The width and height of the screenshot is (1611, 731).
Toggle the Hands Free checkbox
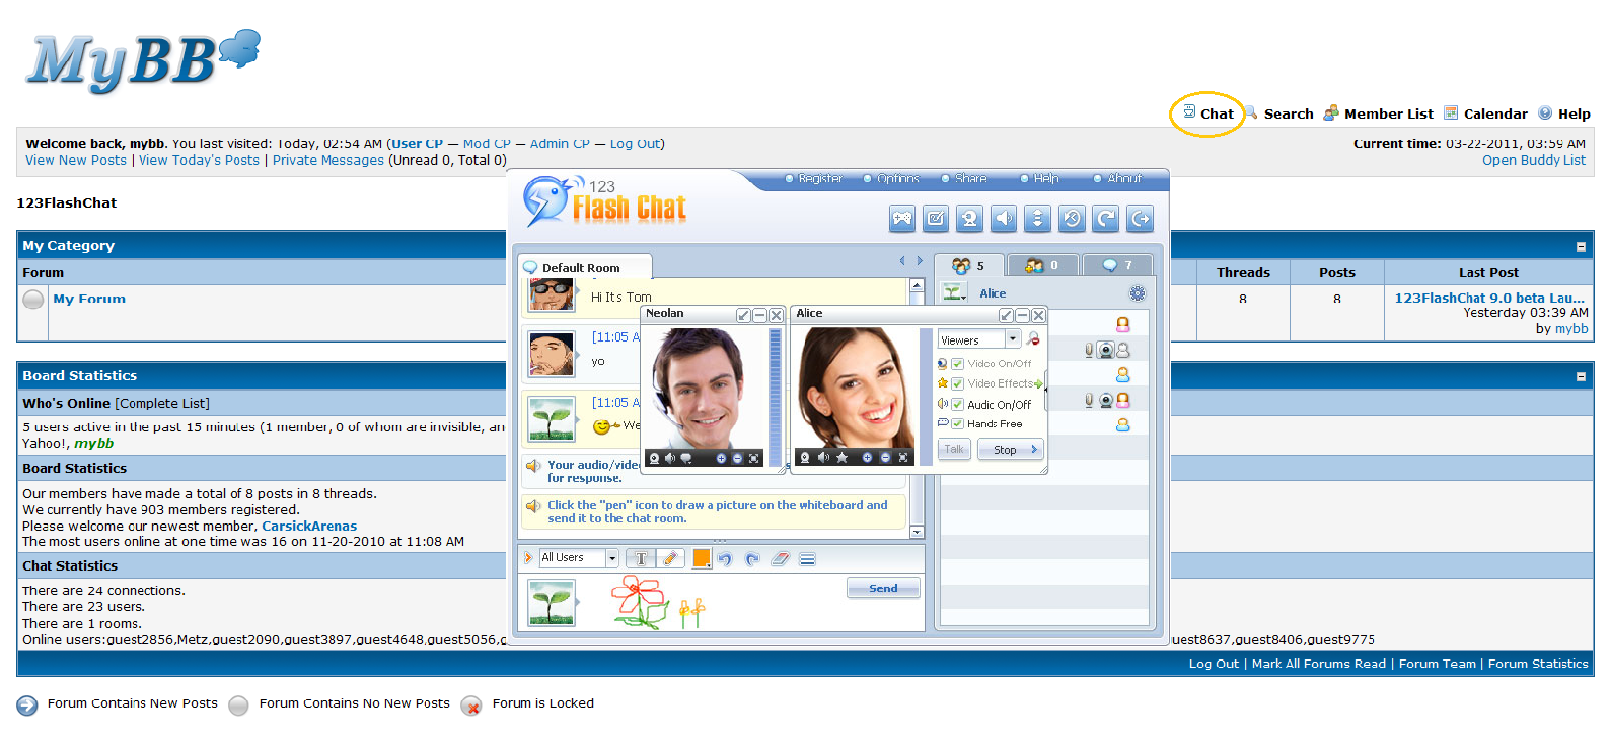tap(957, 424)
